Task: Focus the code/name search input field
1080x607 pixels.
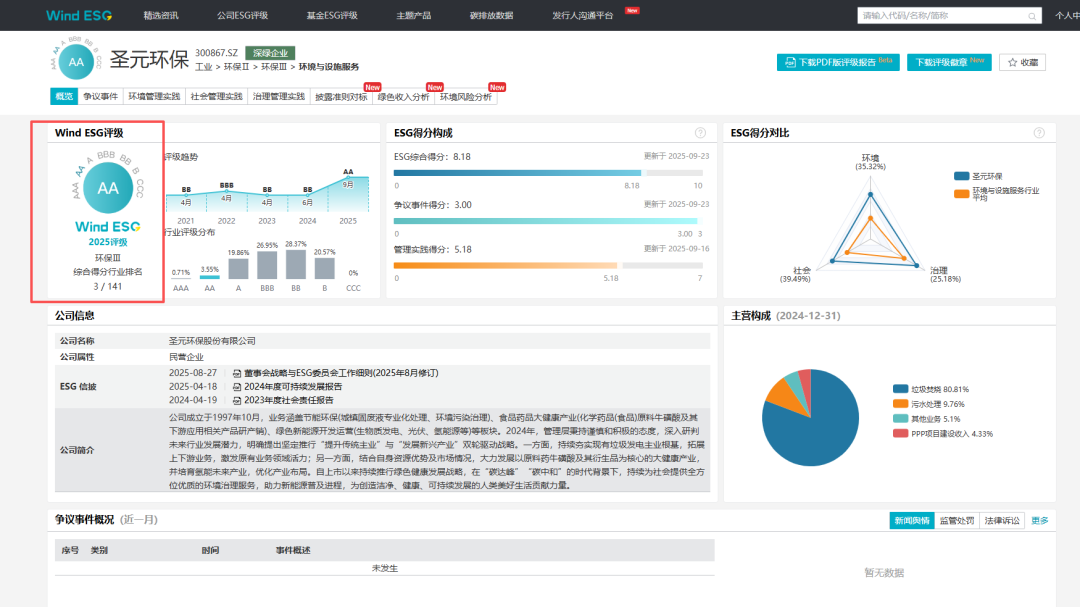Action: pos(940,15)
